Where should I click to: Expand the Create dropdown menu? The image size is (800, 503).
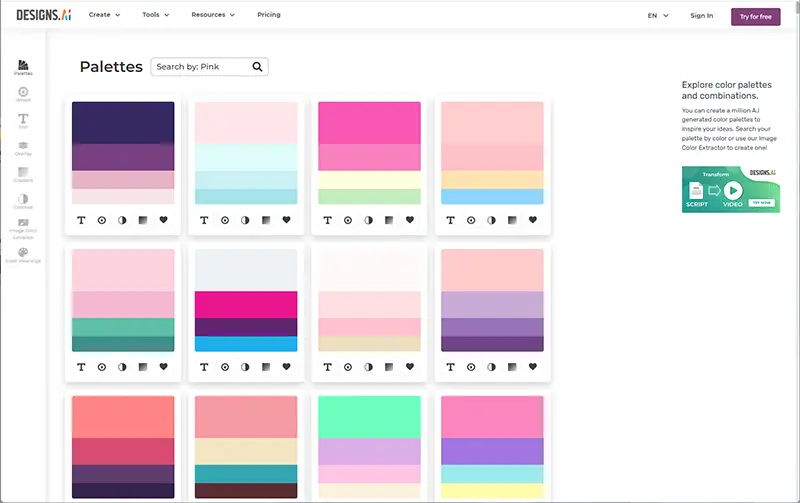tap(104, 15)
